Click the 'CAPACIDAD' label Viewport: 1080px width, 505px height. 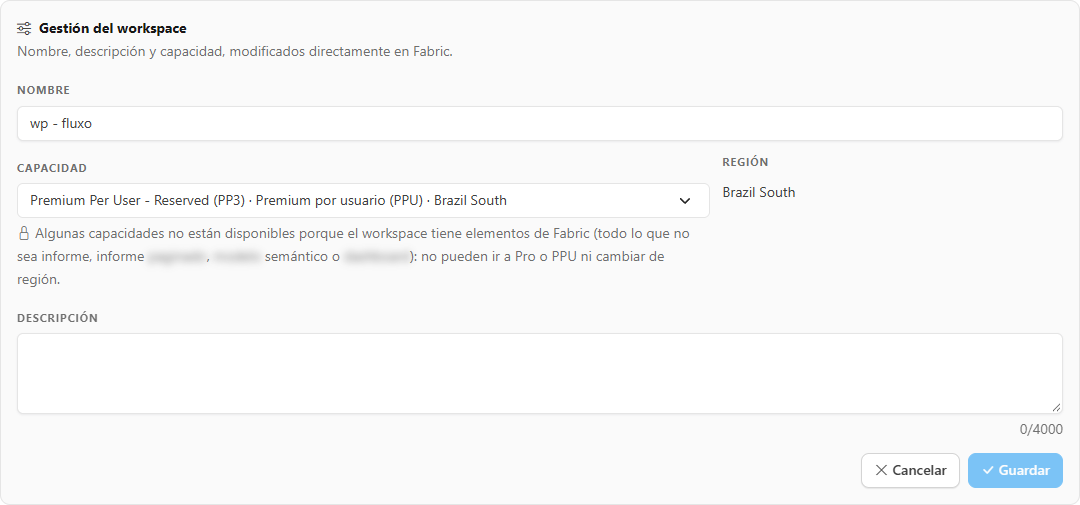point(52,168)
